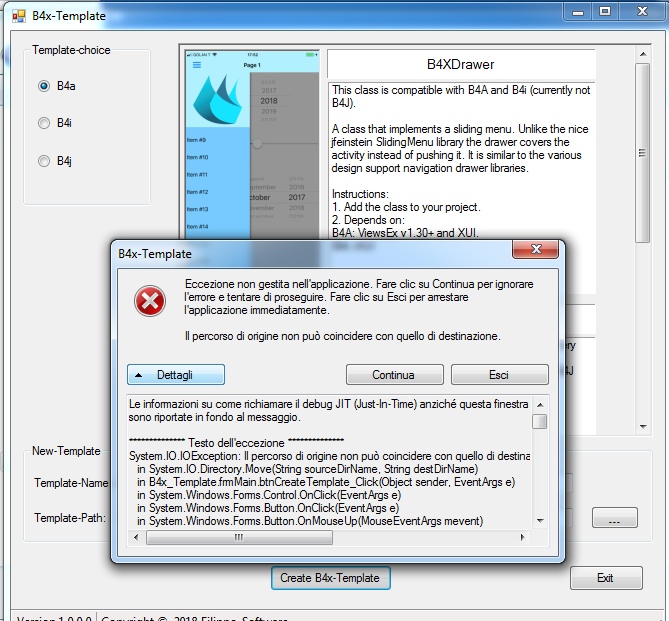This screenshot has width=669, height=621.
Task: Click the Button.OnMouseUp stack trace line
Action: [310, 521]
